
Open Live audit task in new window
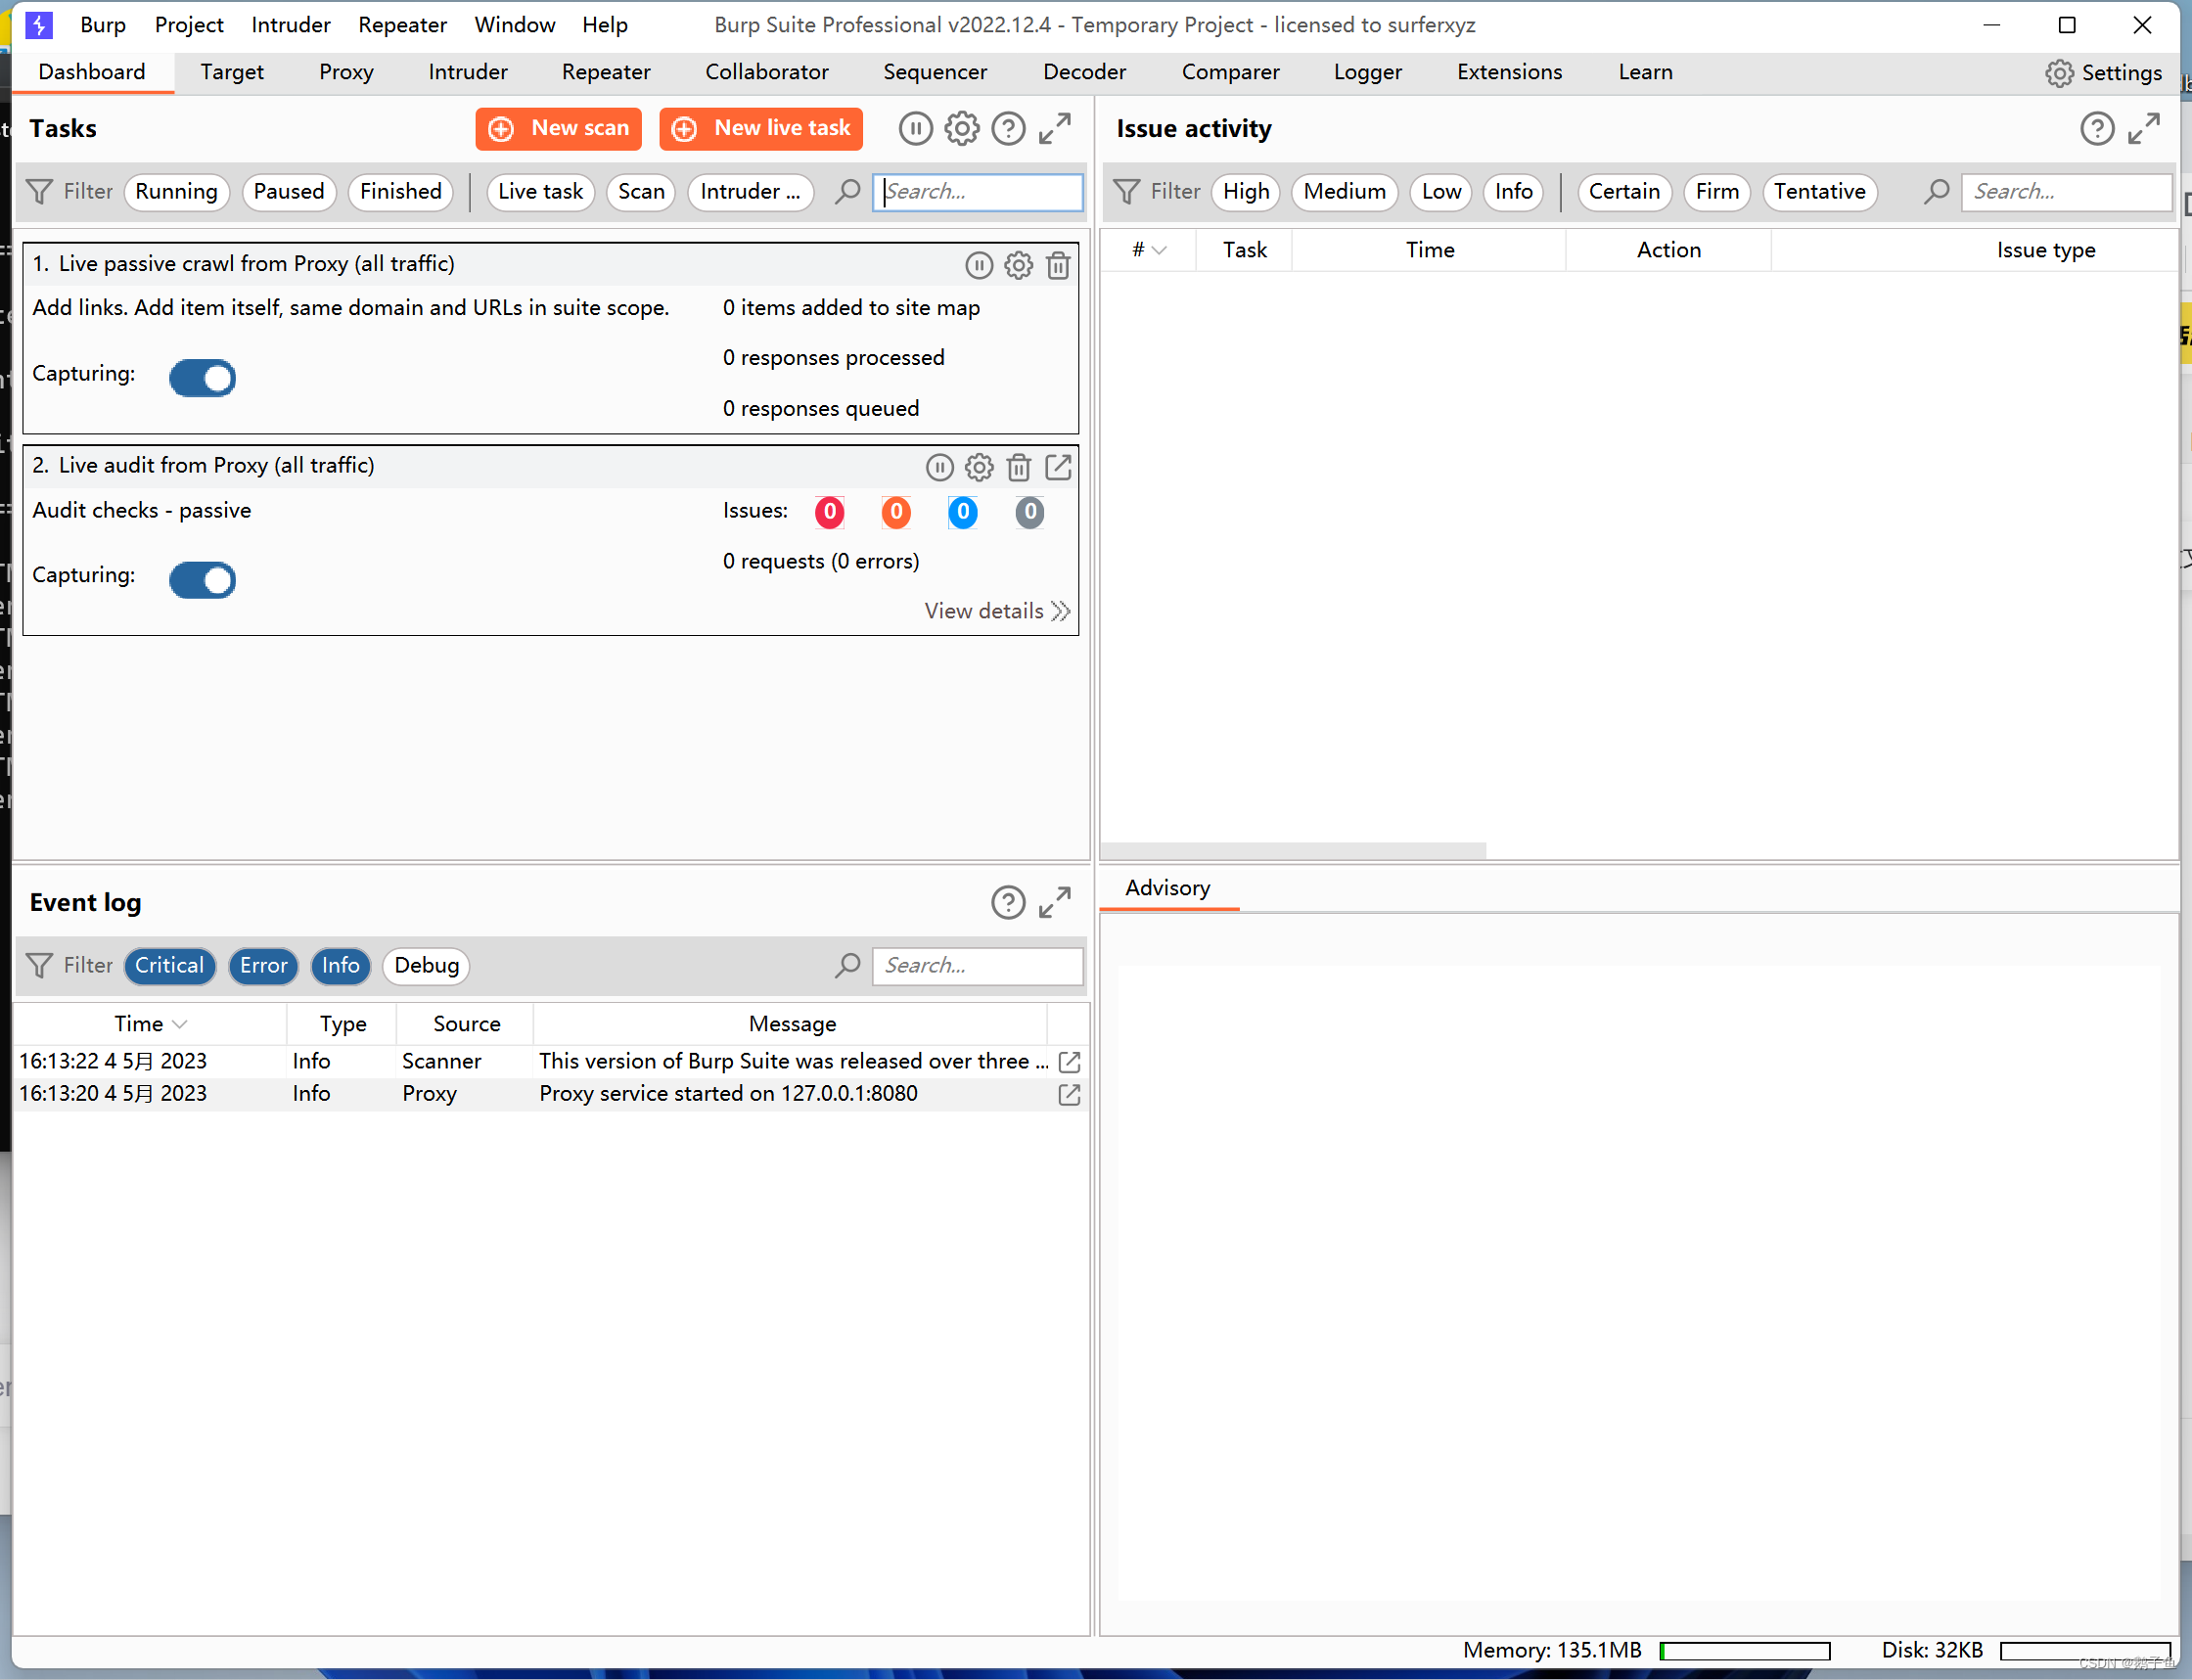pyautogui.click(x=1058, y=467)
